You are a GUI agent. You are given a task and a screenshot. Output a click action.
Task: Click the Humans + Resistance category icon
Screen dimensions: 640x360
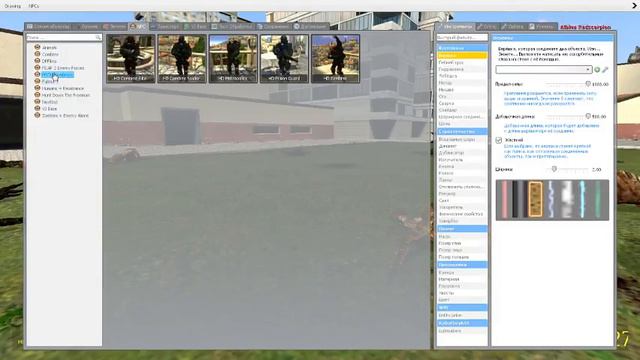click(x=37, y=88)
